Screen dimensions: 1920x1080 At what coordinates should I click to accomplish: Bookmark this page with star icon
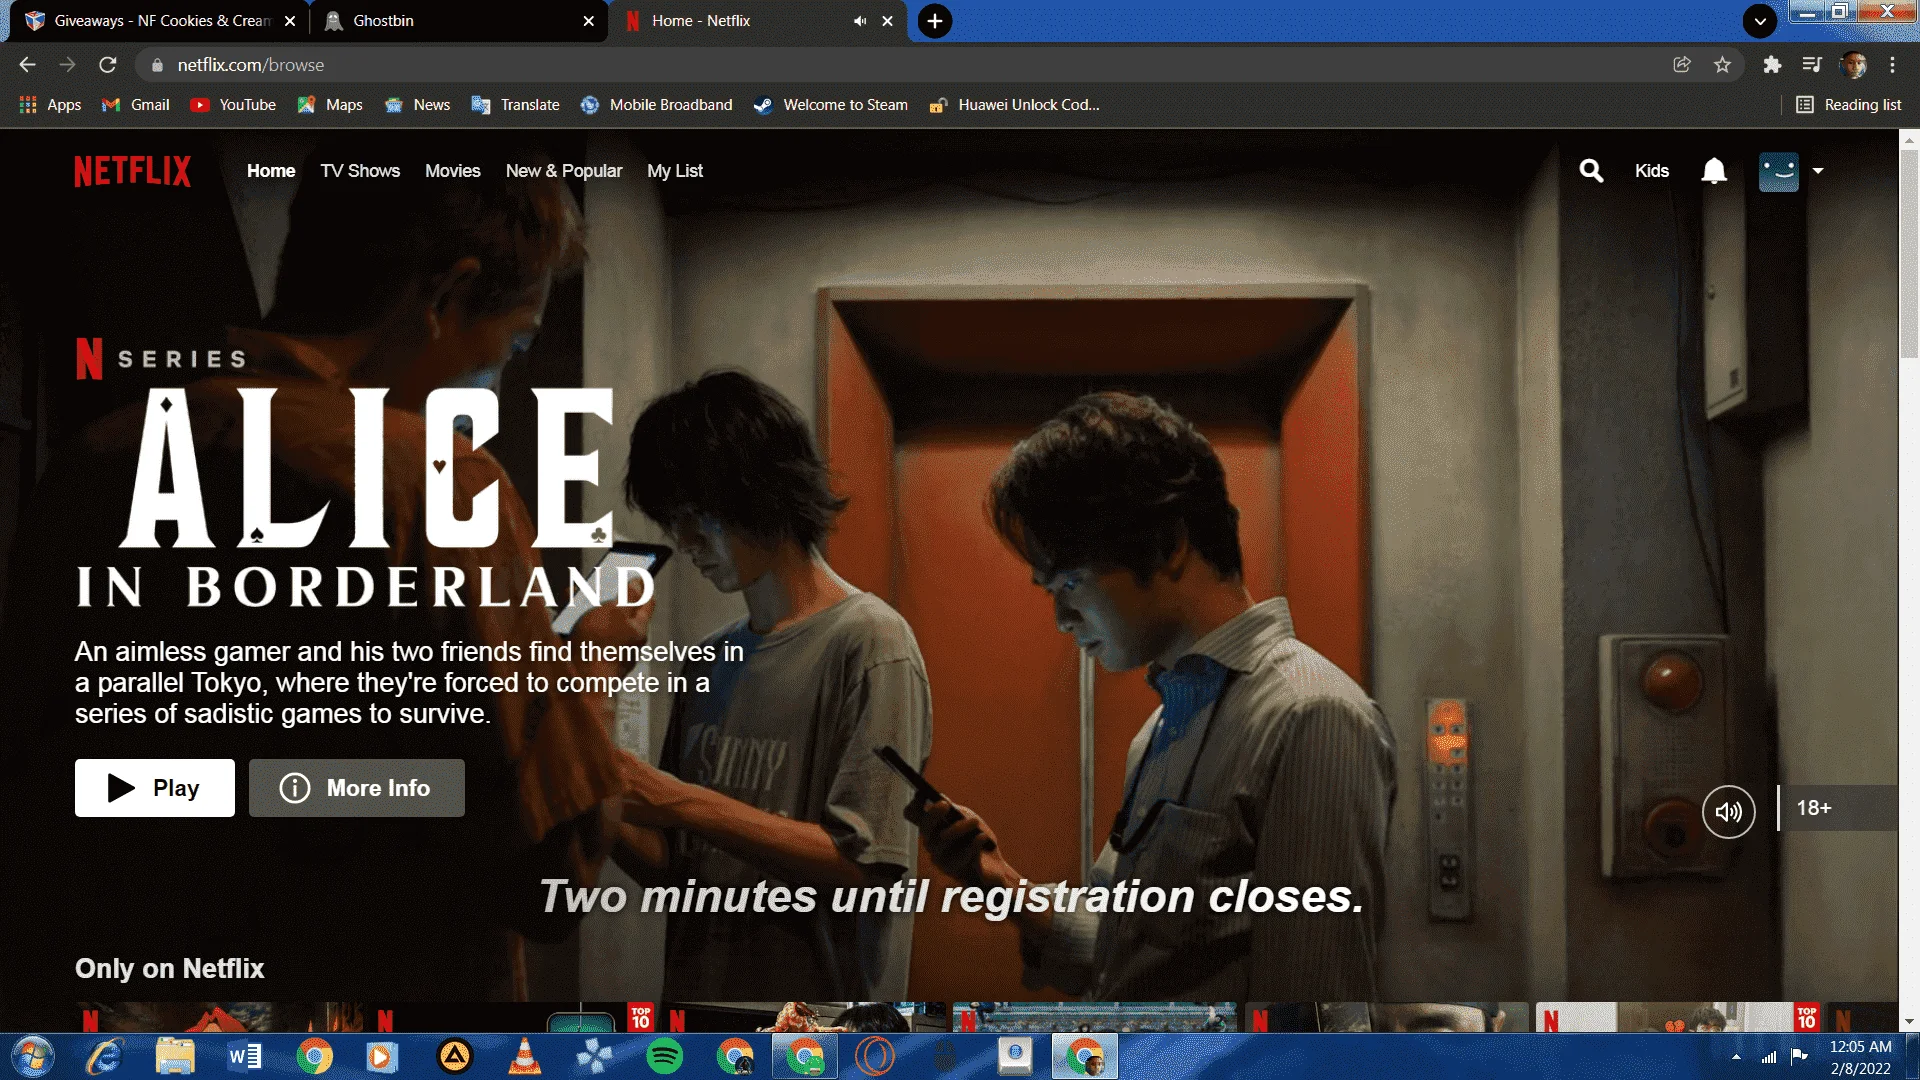pyautogui.click(x=1722, y=65)
